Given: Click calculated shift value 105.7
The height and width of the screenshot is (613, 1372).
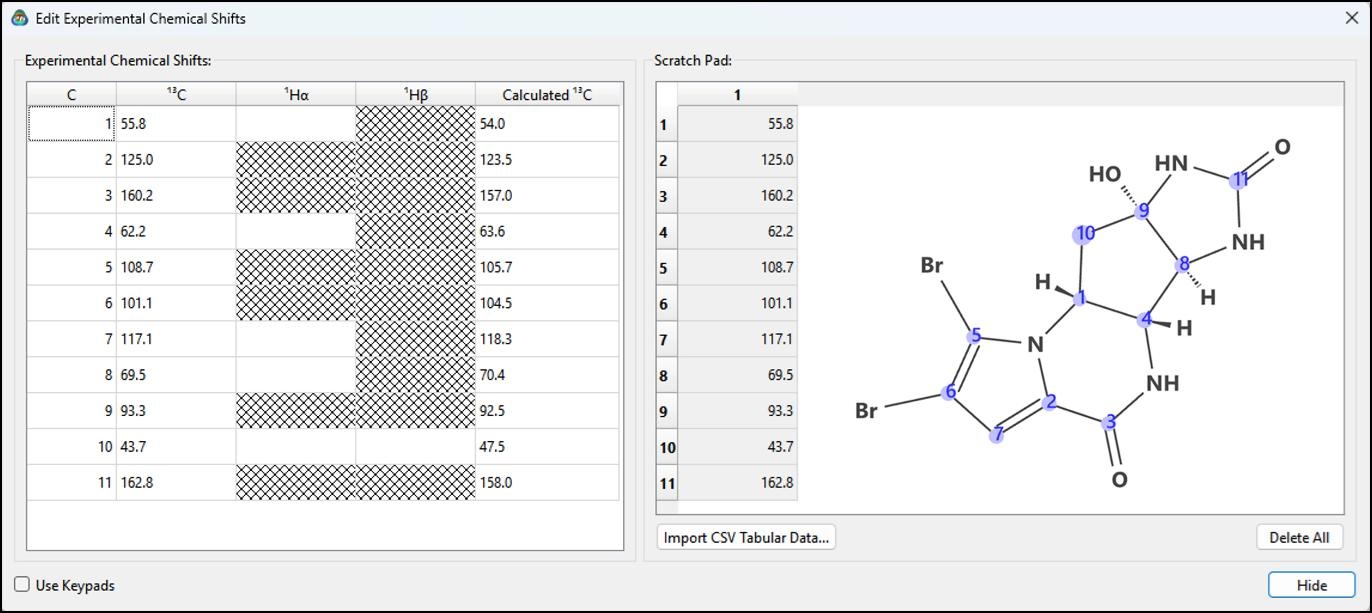Looking at the screenshot, I should pos(547,268).
